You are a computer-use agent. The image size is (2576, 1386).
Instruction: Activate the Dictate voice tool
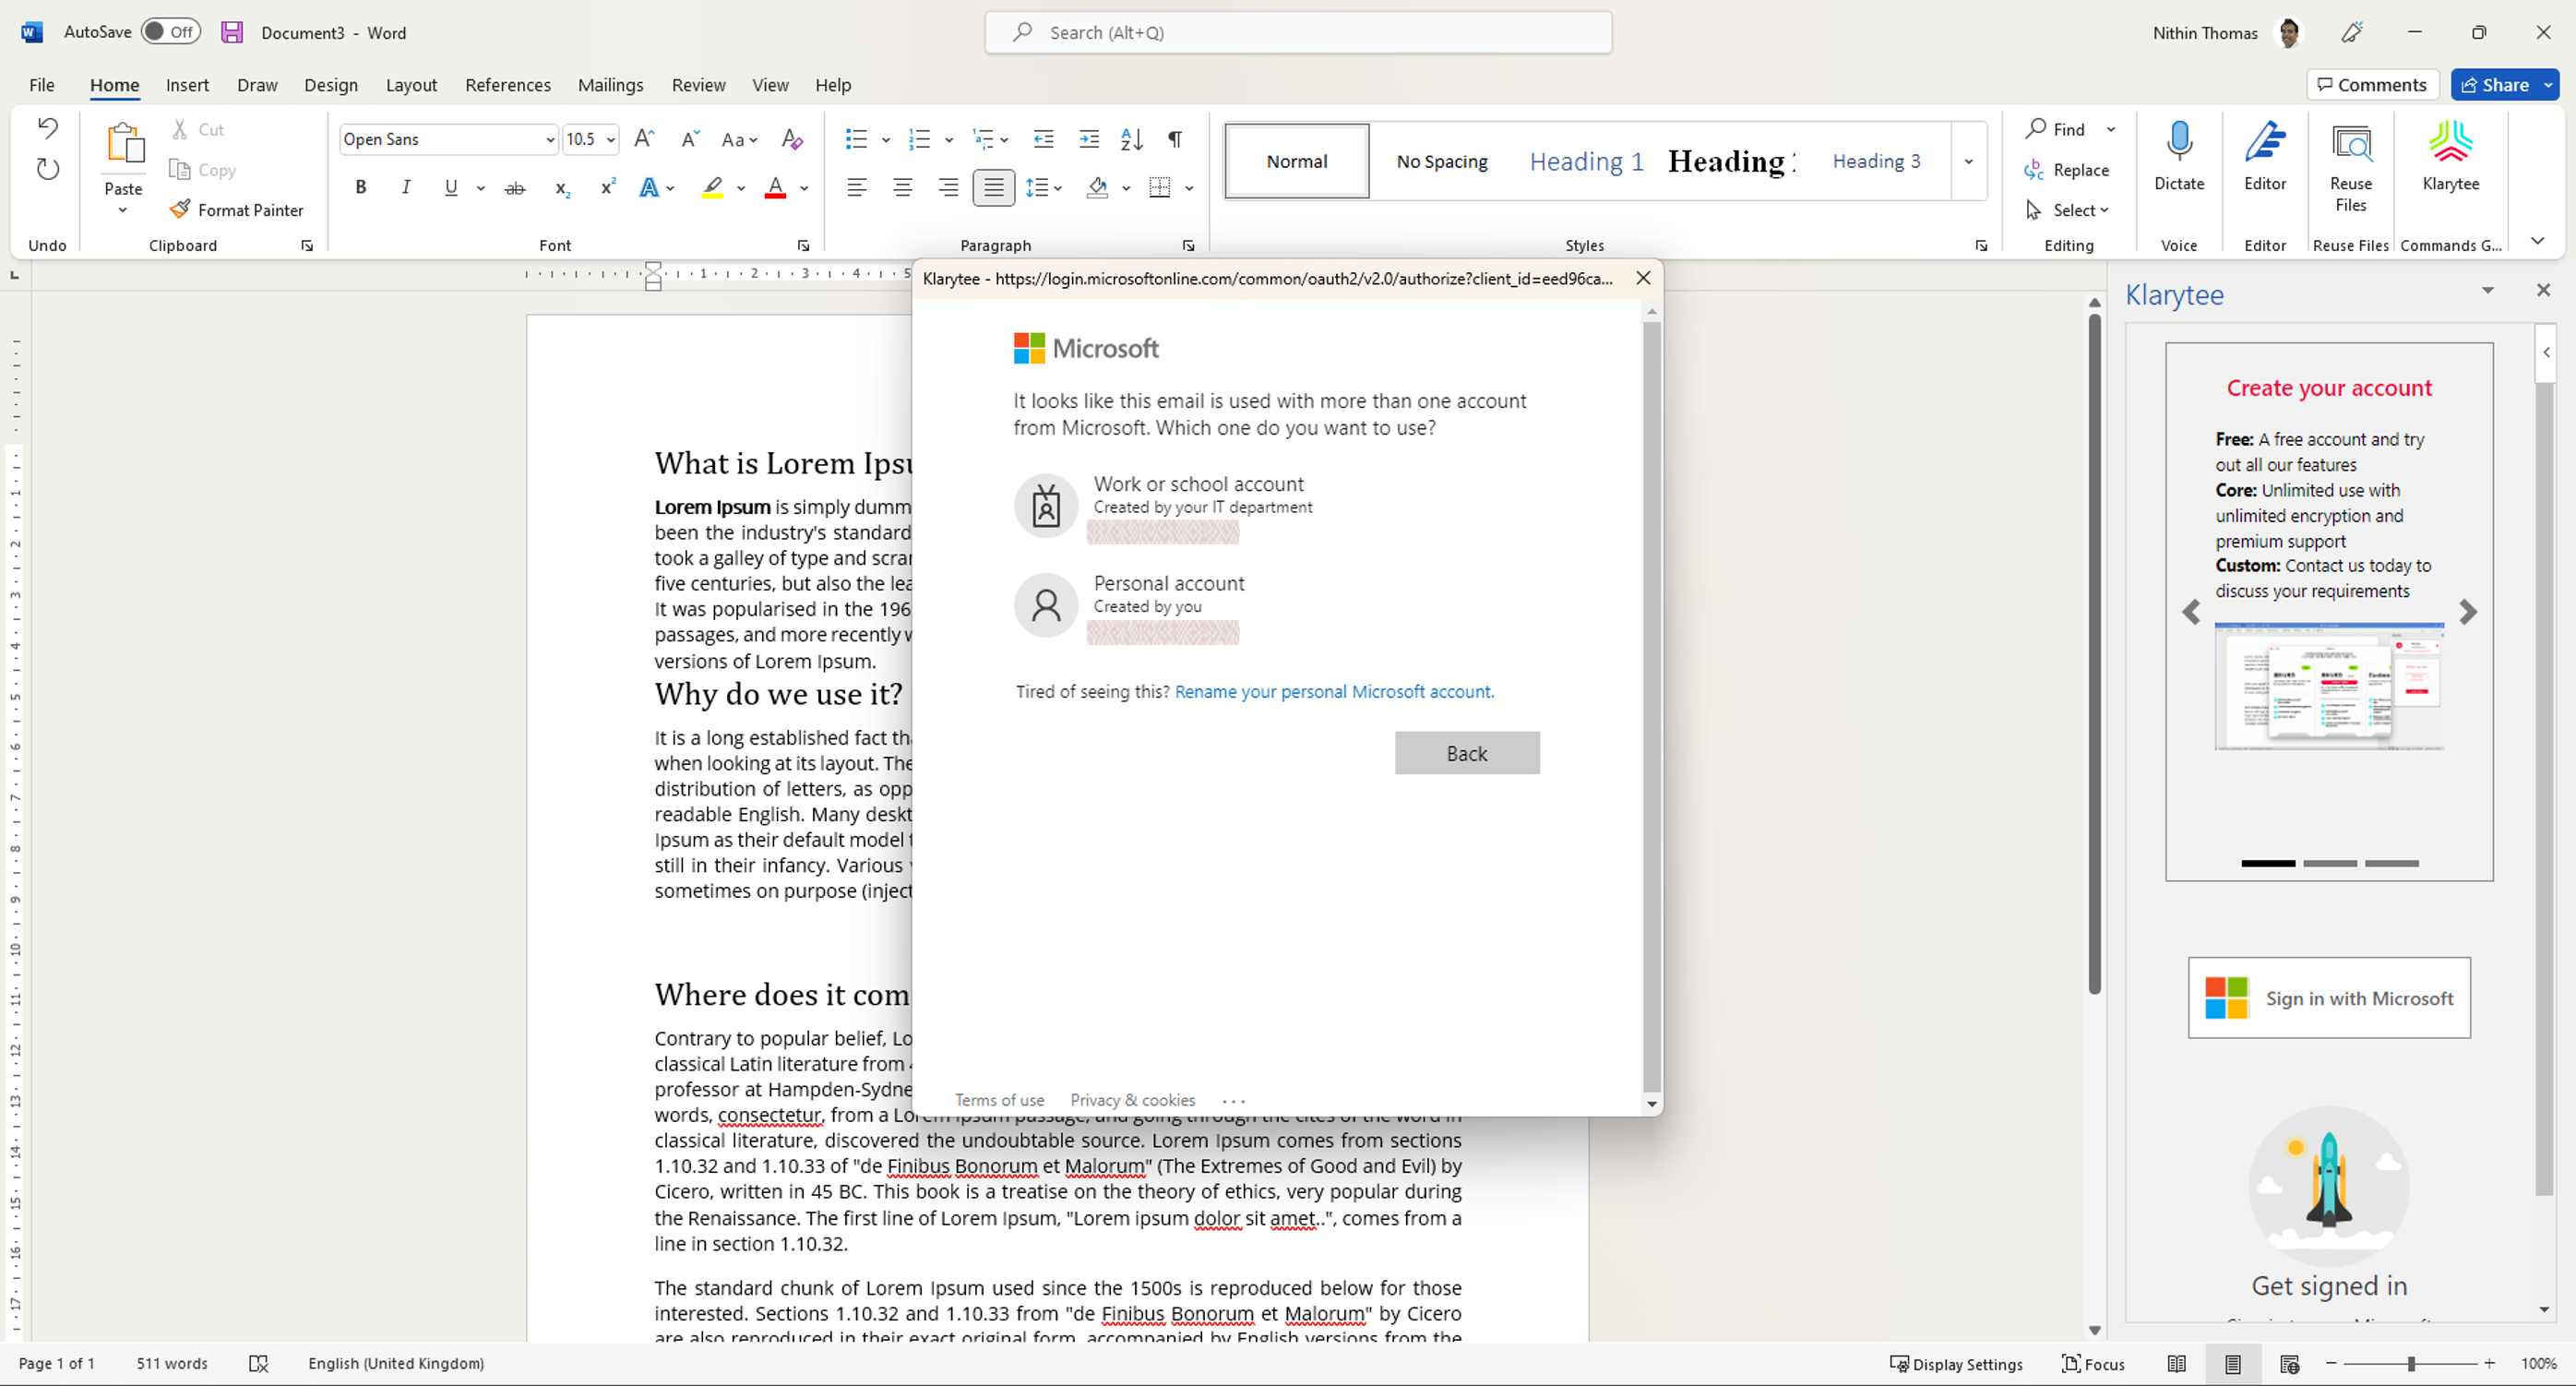(x=2180, y=160)
